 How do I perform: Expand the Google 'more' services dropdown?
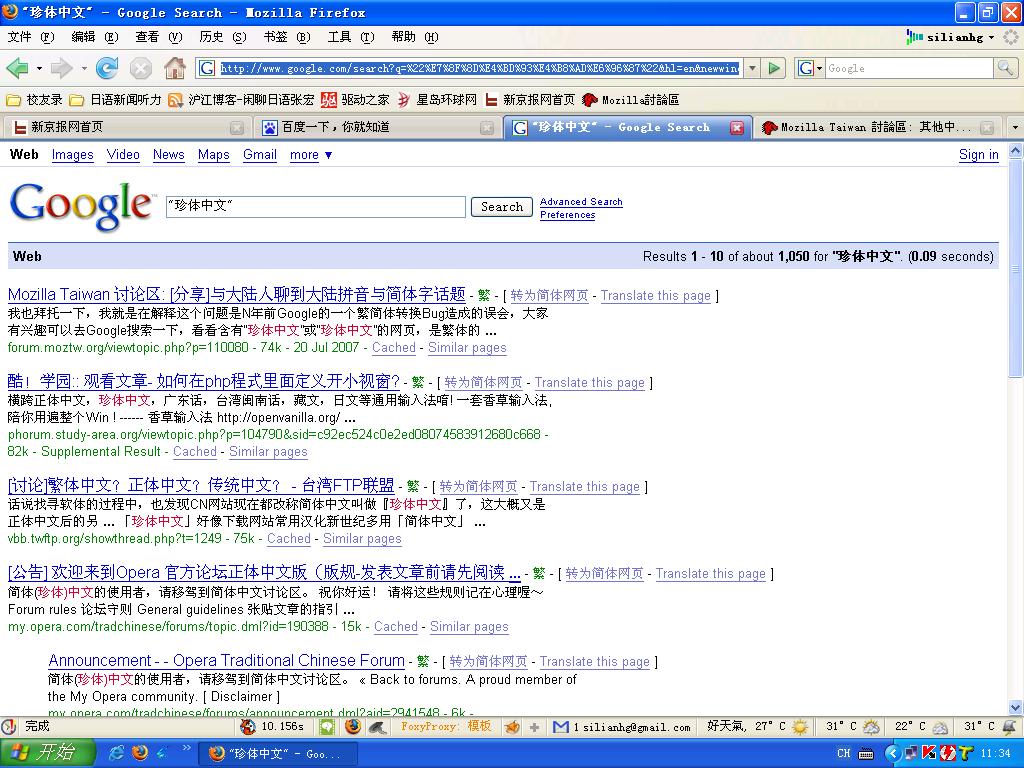[x=311, y=155]
